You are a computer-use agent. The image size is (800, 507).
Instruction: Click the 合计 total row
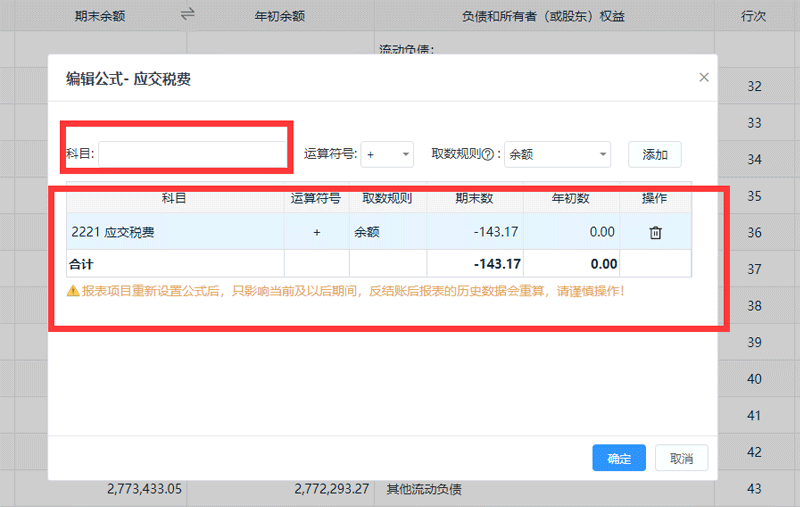175,264
